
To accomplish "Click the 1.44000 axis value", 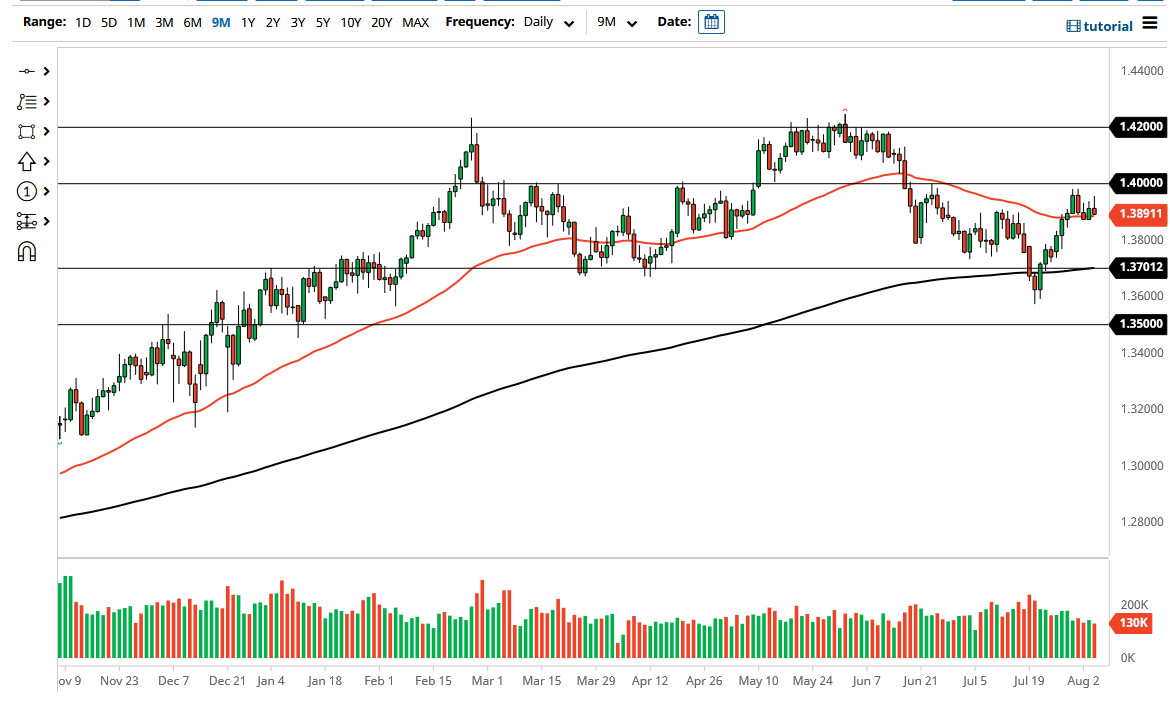I will [1142, 71].
